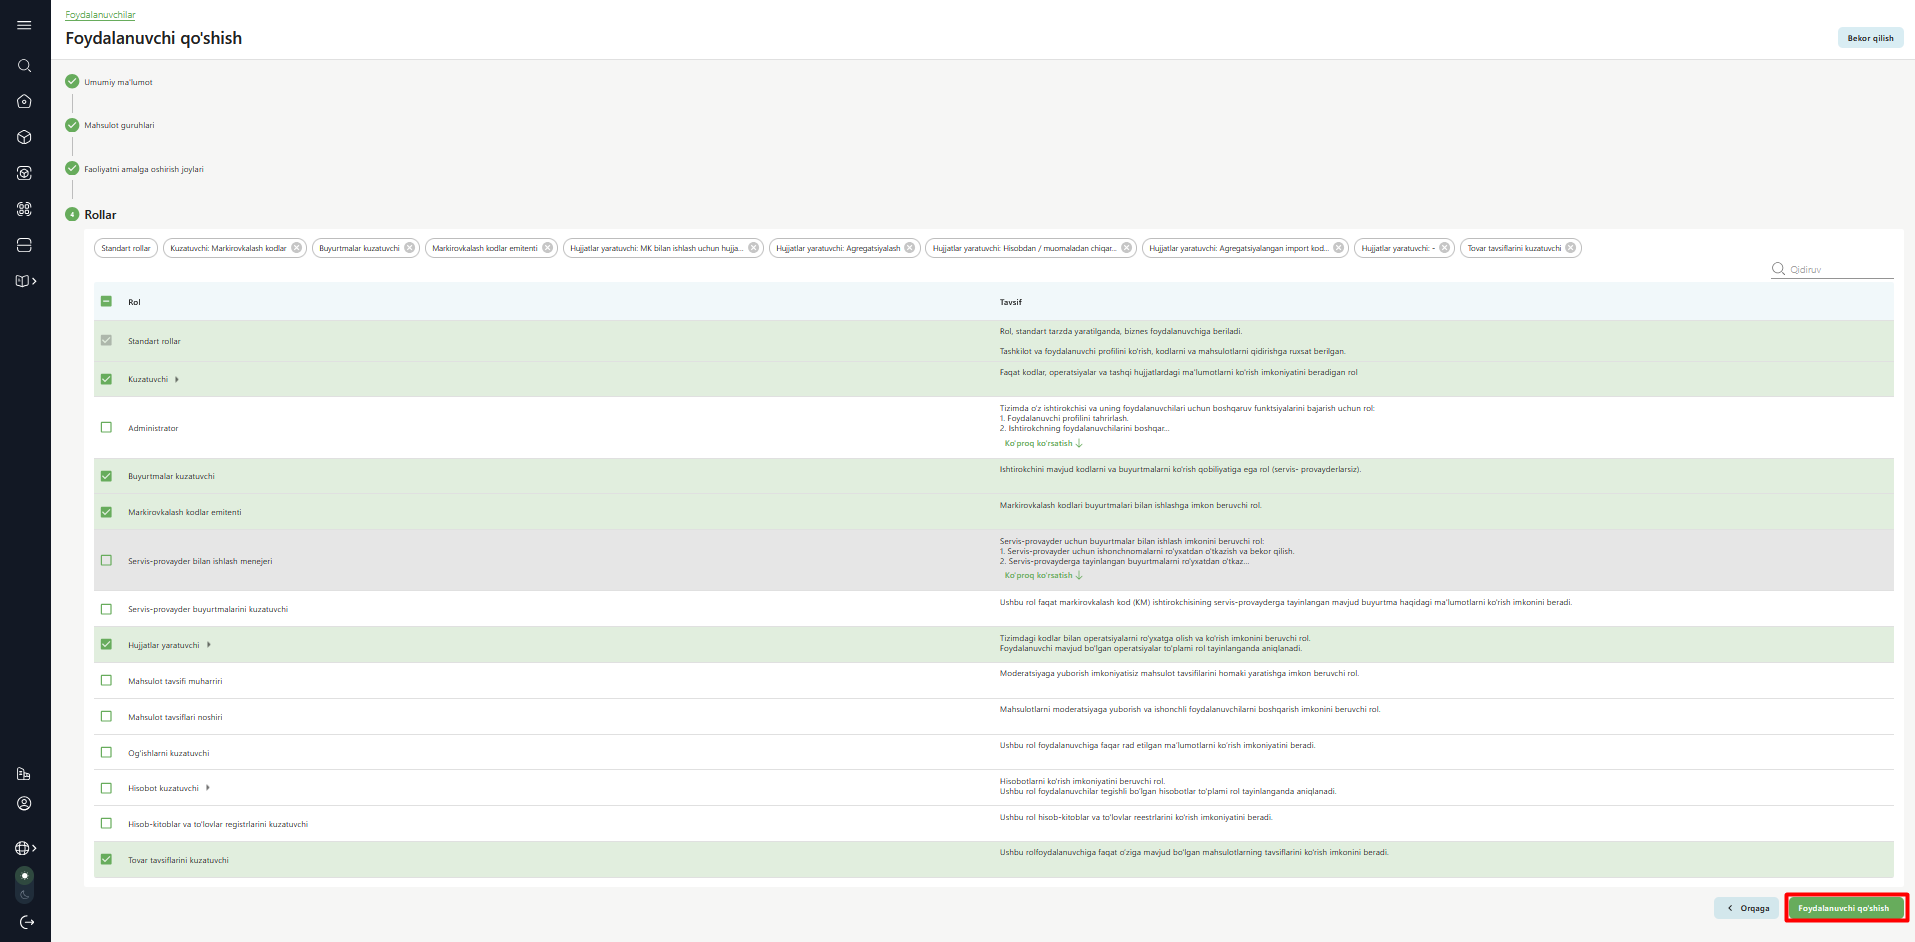Open the globe language selector
This screenshot has width=1915, height=942.
pyautogui.click(x=26, y=848)
